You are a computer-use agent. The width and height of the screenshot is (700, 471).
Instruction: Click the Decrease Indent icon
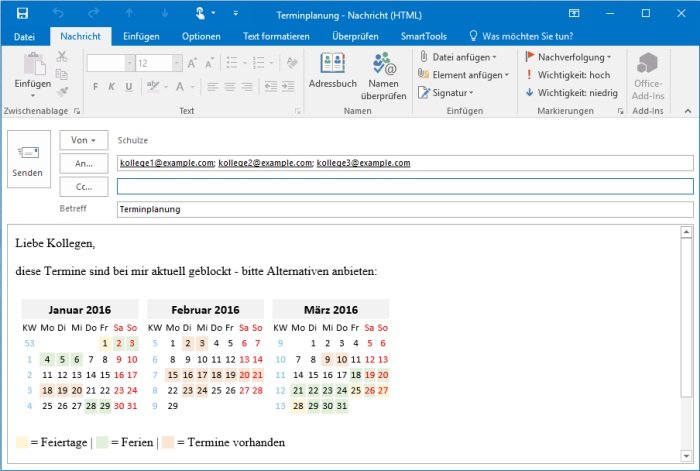(x=271, y=86)
